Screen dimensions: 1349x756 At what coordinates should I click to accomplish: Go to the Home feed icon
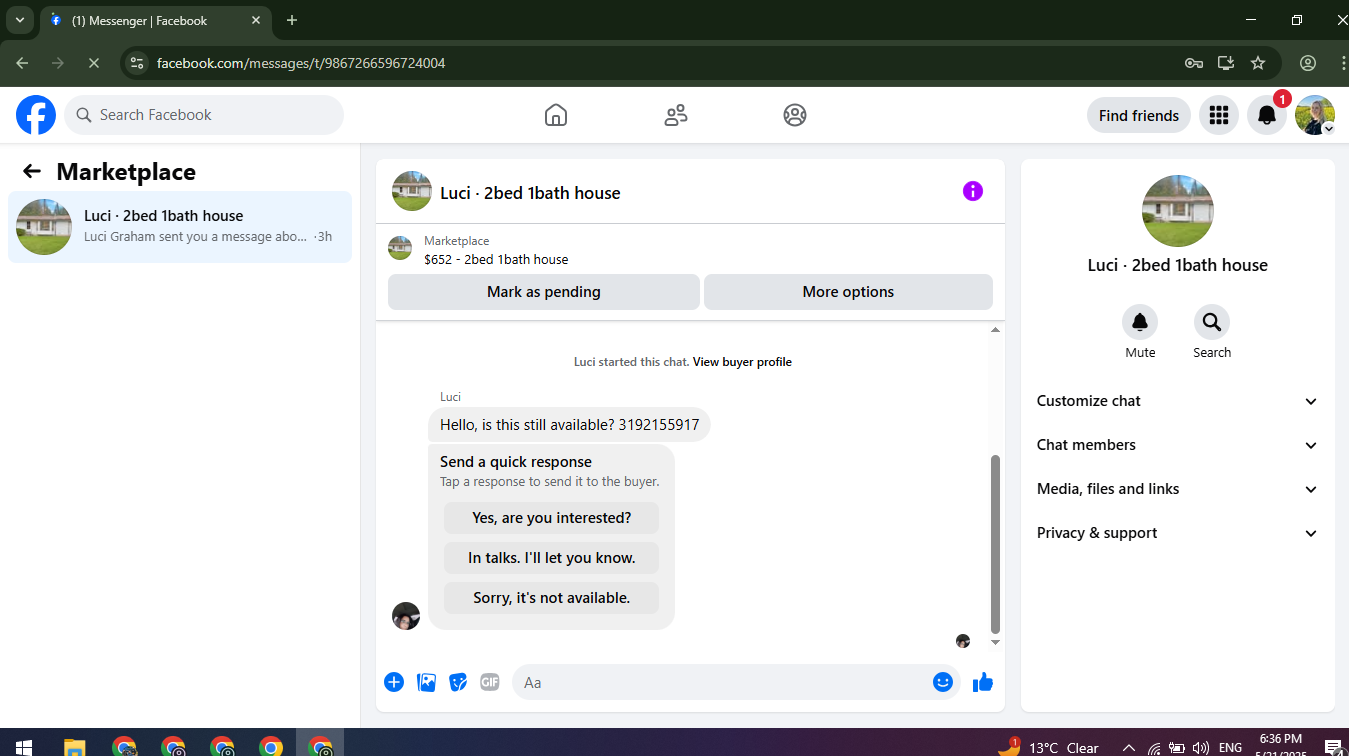tap(556, 115)
